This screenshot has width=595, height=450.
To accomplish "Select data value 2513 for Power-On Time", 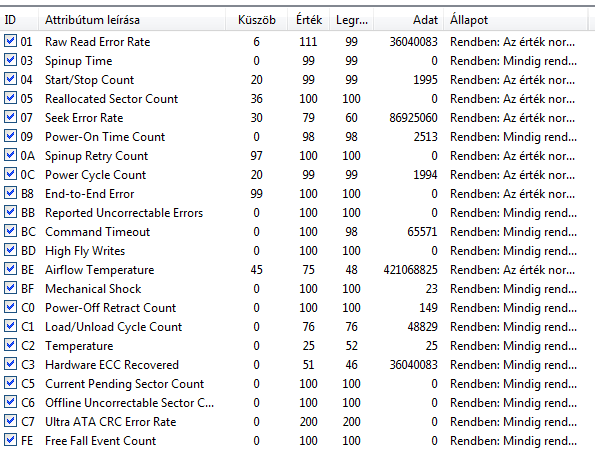I will tap(425, 137).
